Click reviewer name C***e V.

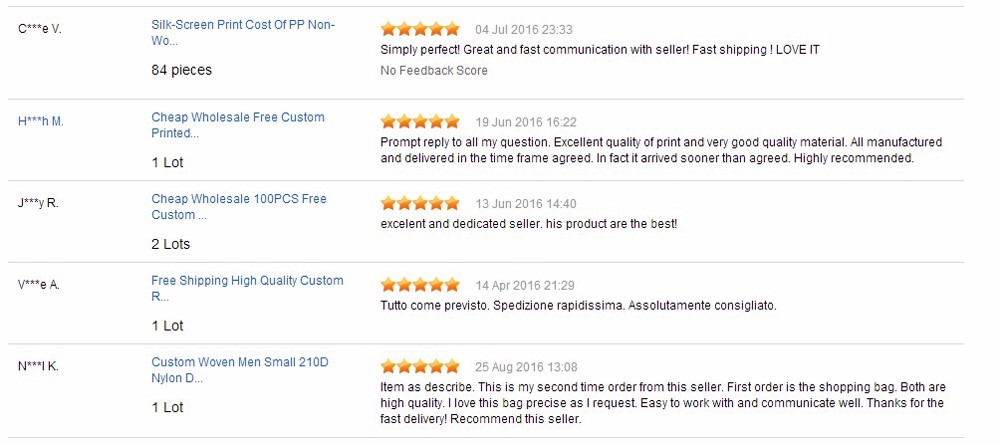tap(40, 29)
